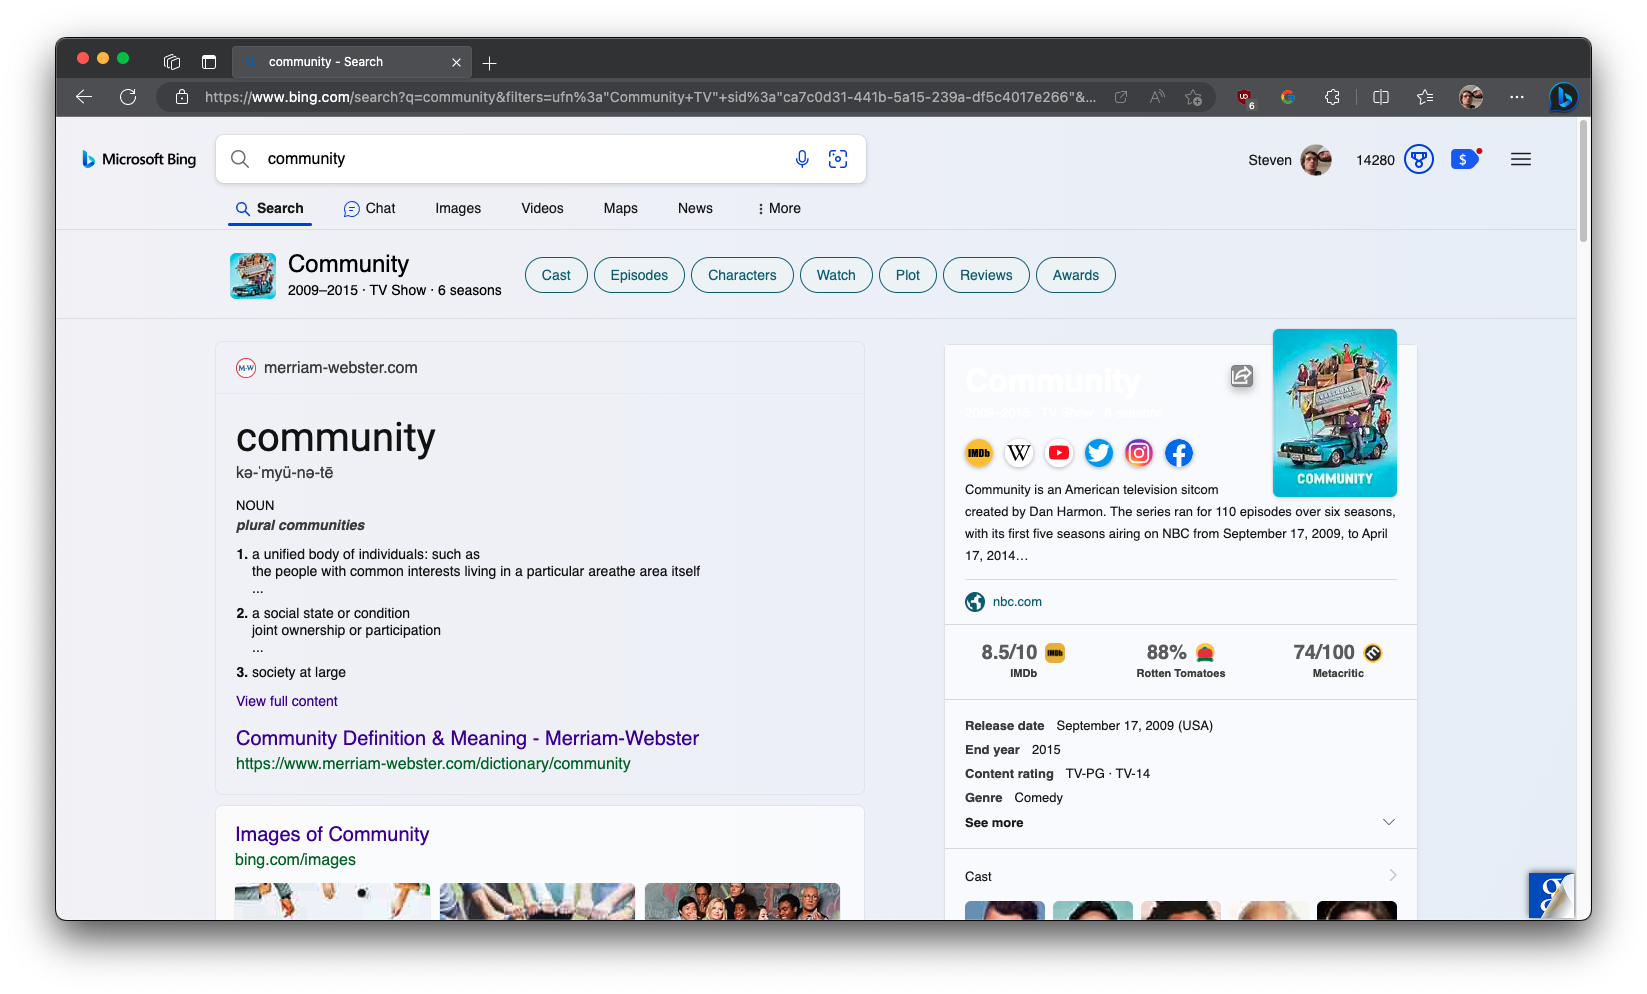Switch to the News tab
Screen dimensions: 1647x994
(695, 208)
